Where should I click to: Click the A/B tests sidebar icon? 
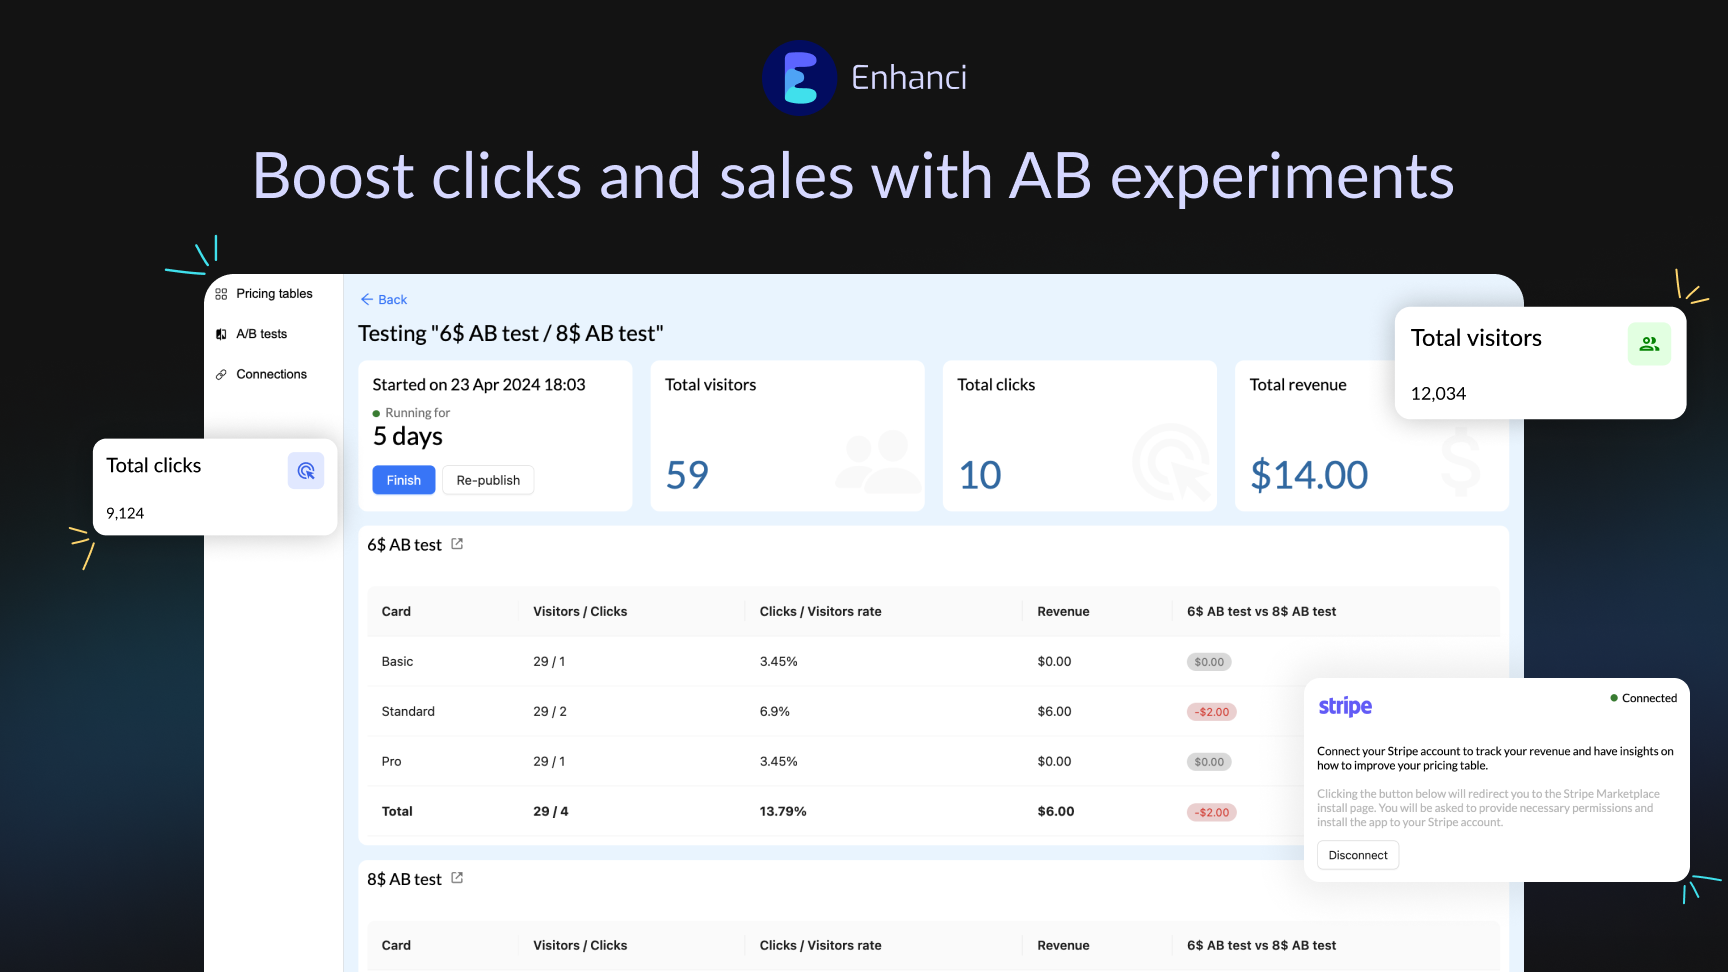coord(221,334)
